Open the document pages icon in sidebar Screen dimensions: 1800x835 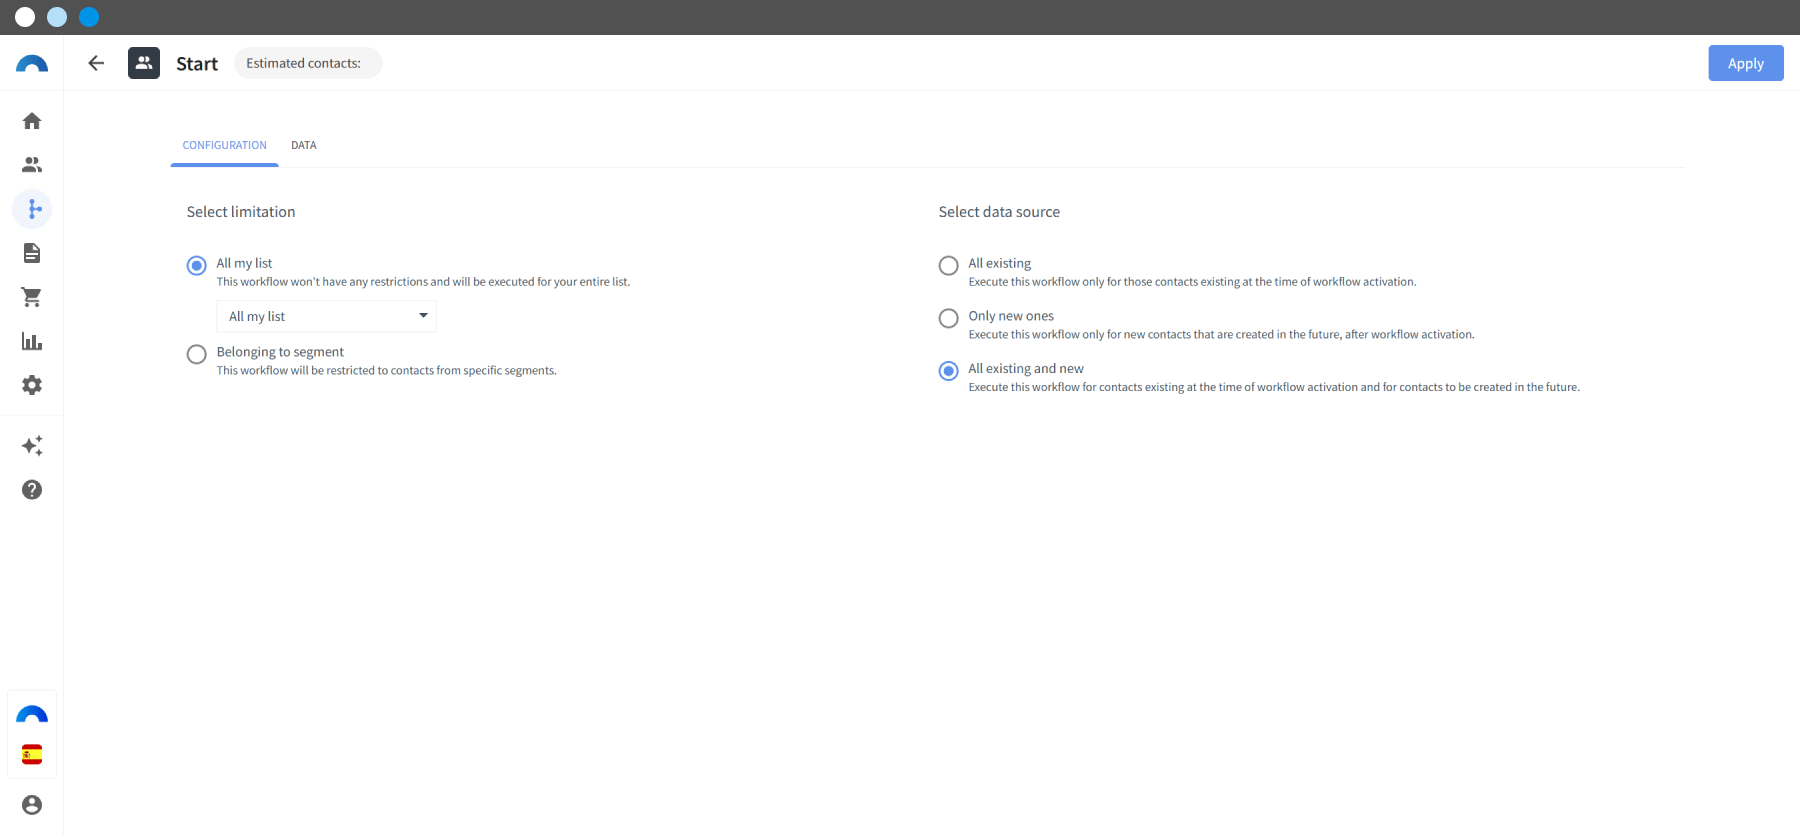32,253
